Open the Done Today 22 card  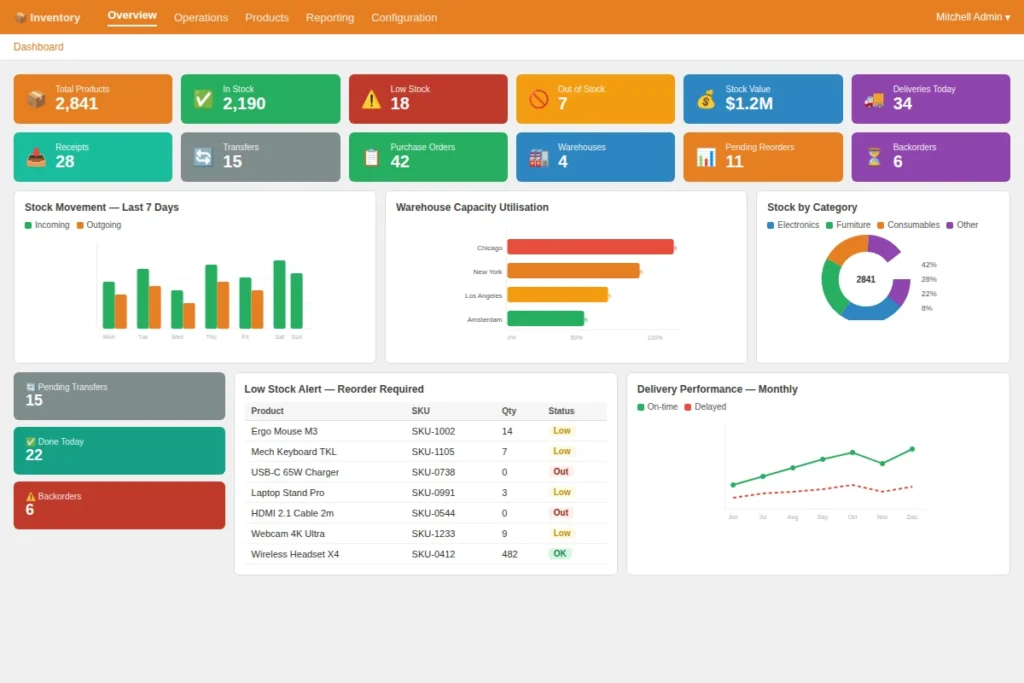(x=120, y=451)
